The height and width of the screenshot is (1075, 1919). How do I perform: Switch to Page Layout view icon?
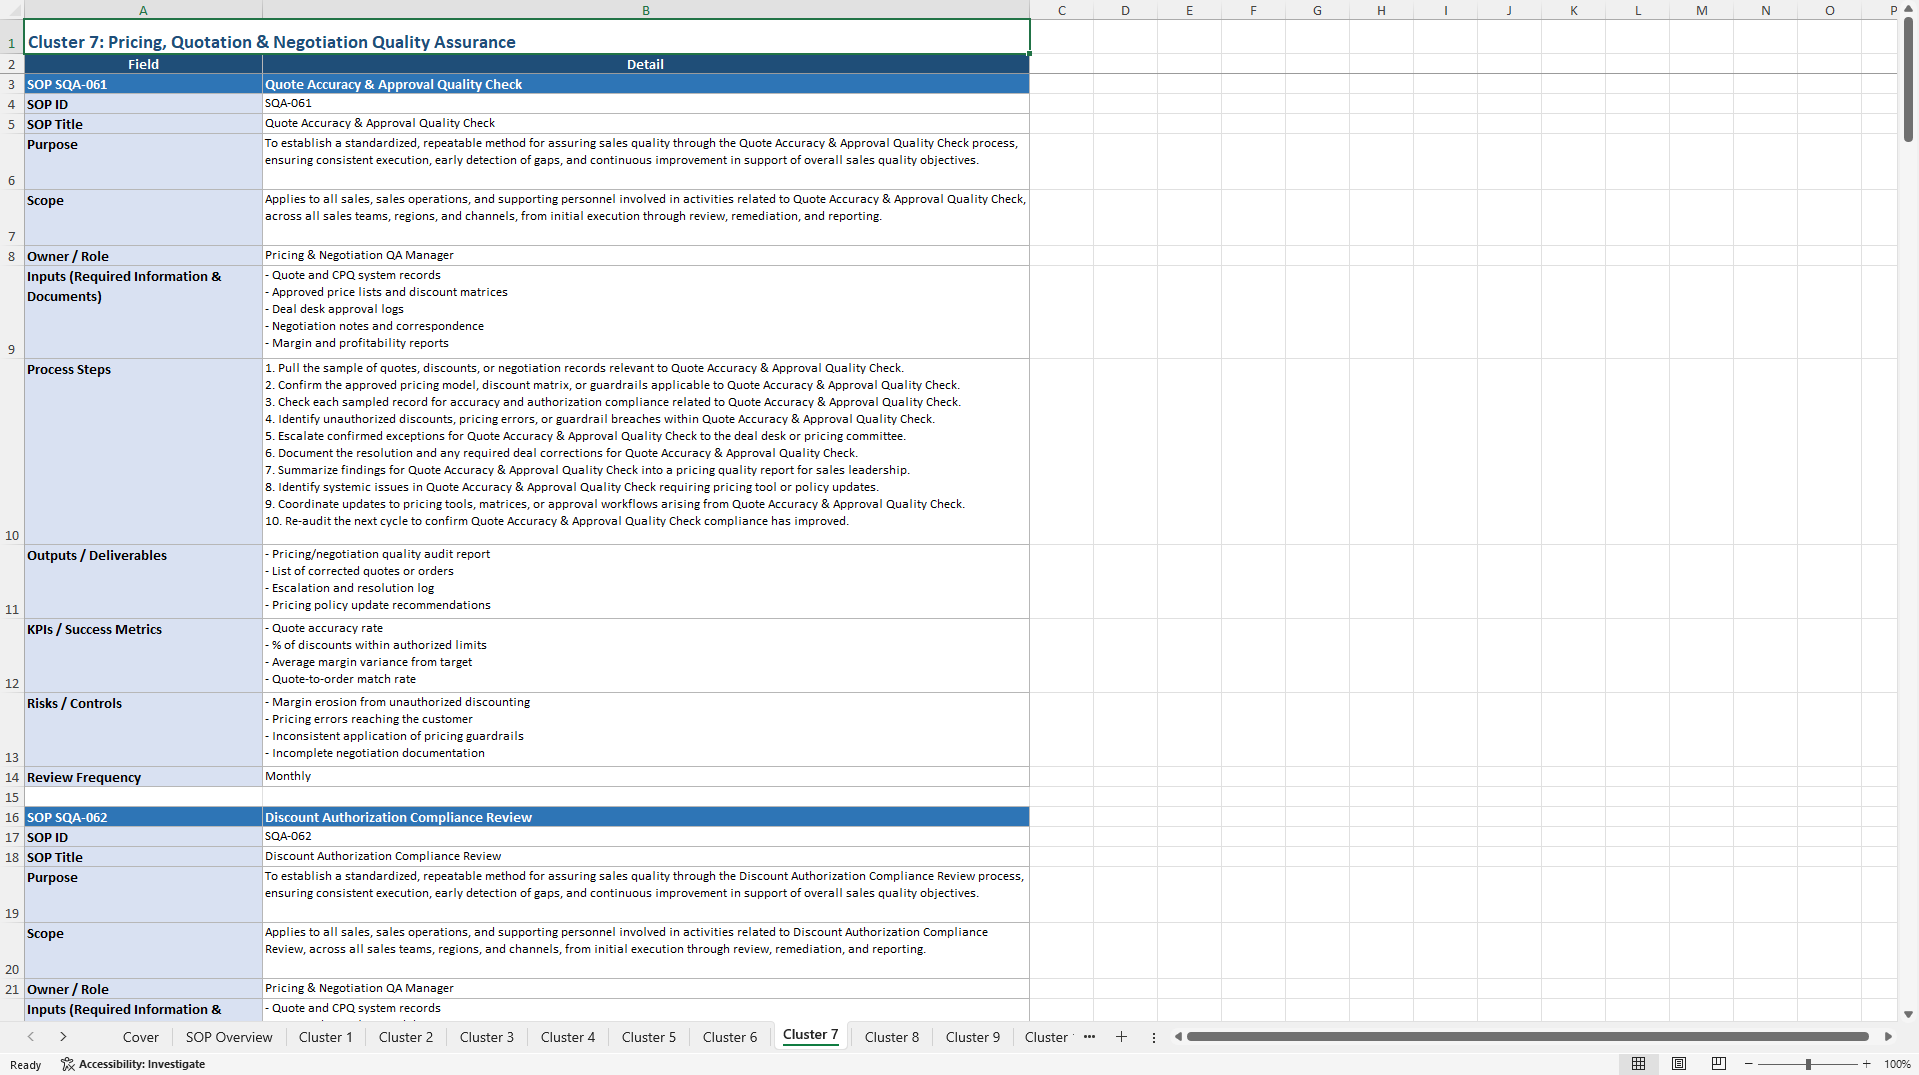pyautogui.click(x=1679, y=1064)
